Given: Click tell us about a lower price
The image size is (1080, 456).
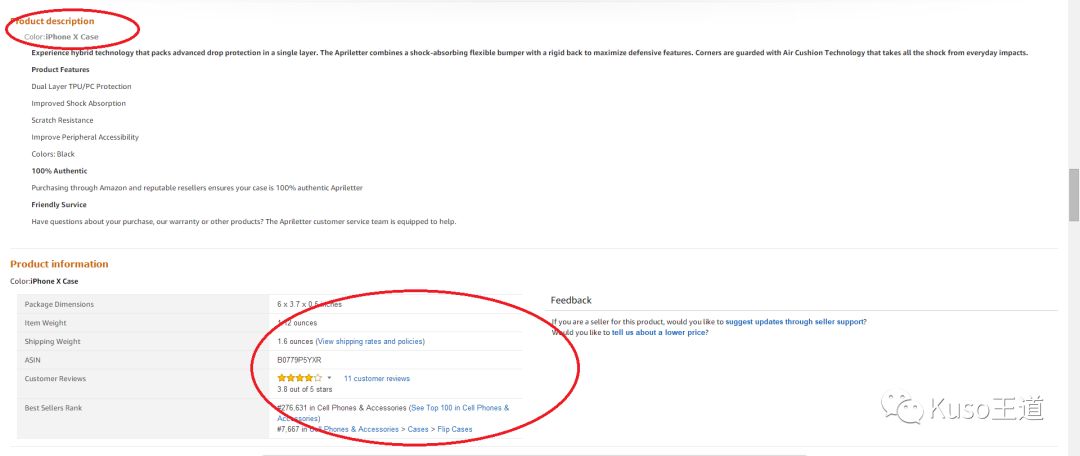Looking at the screenshot, I should click(x=659, y=332).
